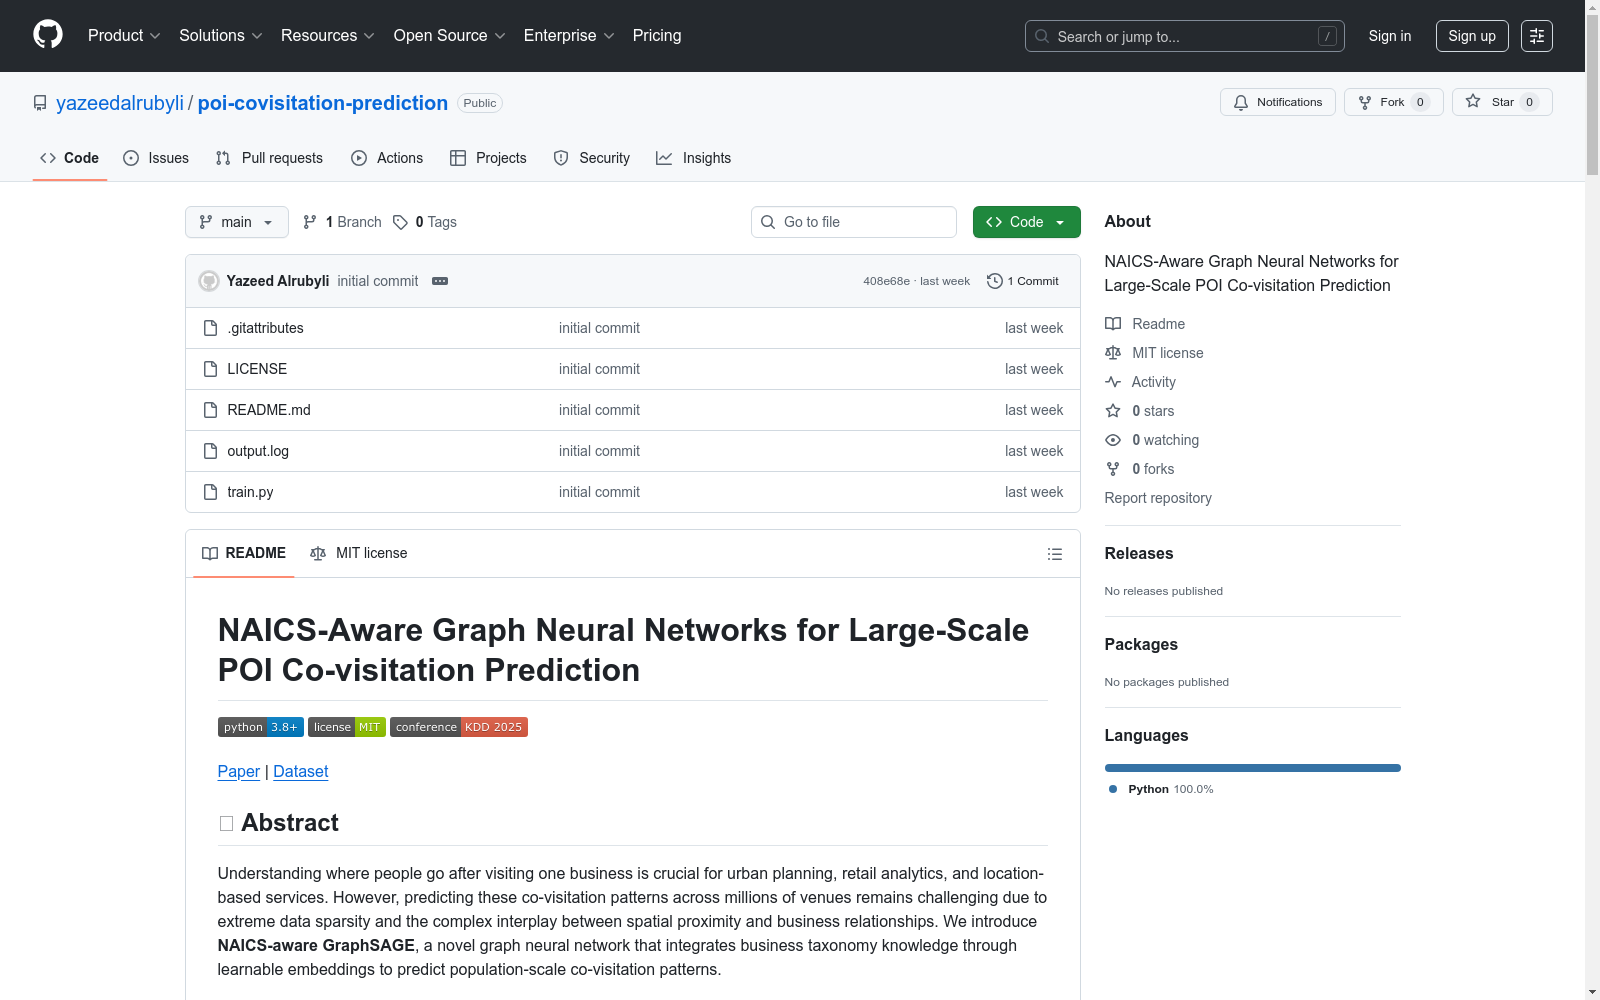This screenshot has width=1600, height=1000.
Task: Switch to the Actions tab
Action: pyautogui.click(x=387, y=158)
